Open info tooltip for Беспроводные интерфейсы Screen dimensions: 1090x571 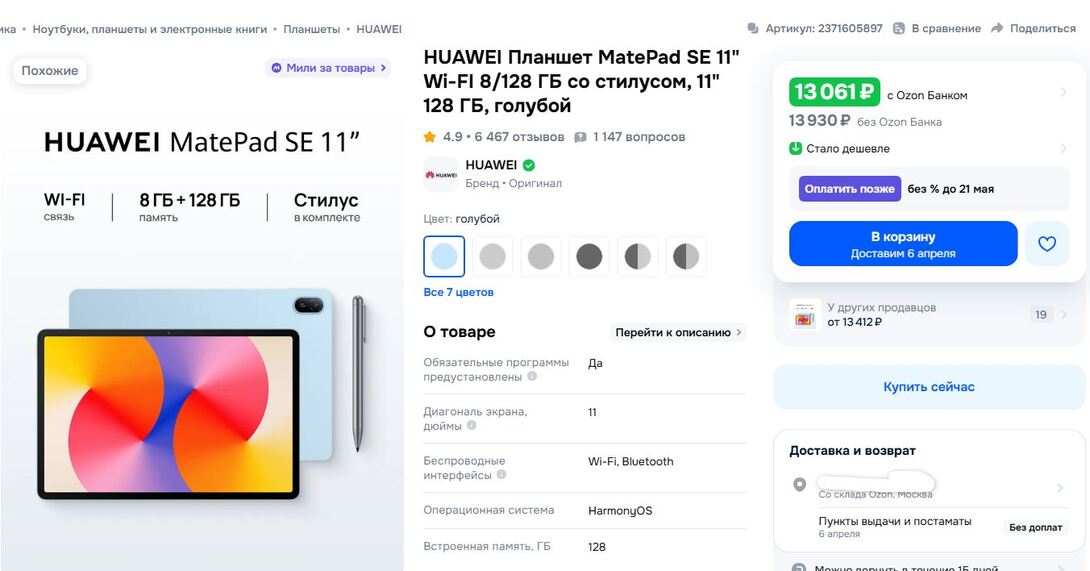pyautogui.click(x=501, y=475)
